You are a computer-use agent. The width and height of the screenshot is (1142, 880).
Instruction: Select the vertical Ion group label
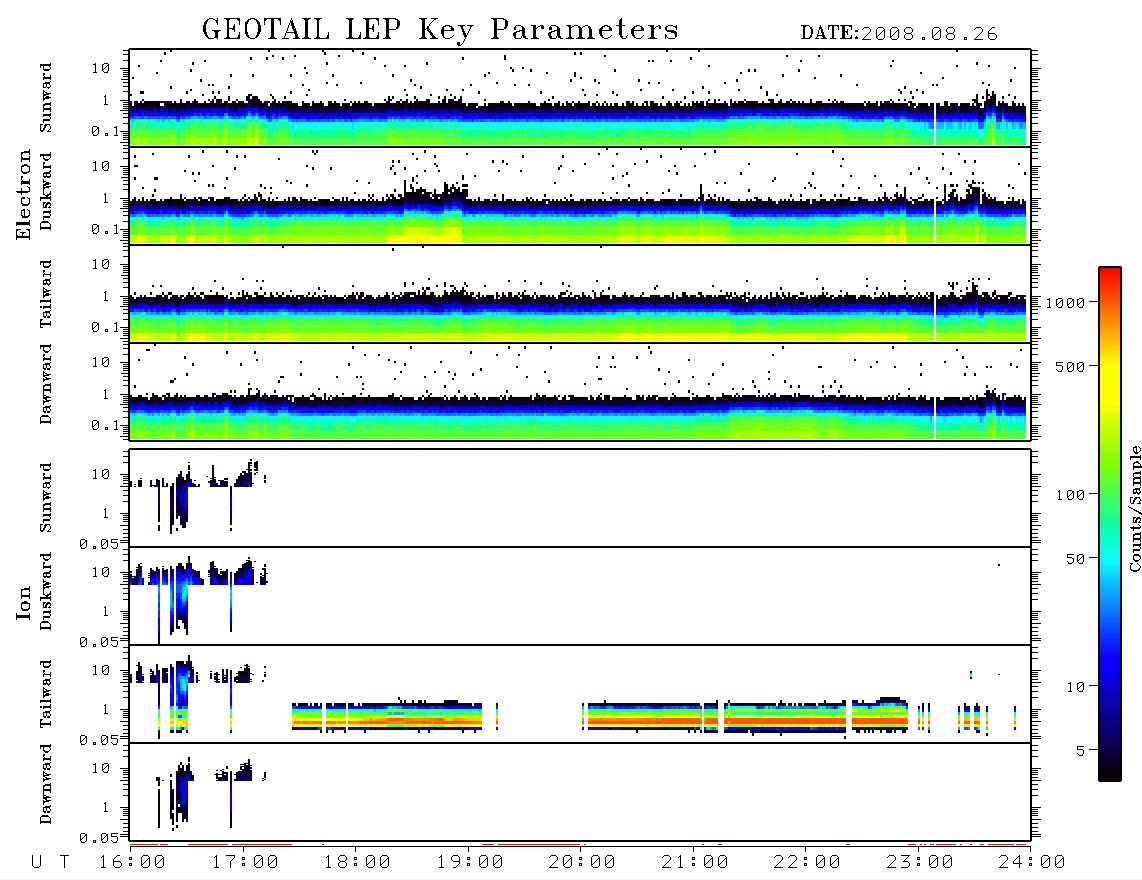coord(23,603)
